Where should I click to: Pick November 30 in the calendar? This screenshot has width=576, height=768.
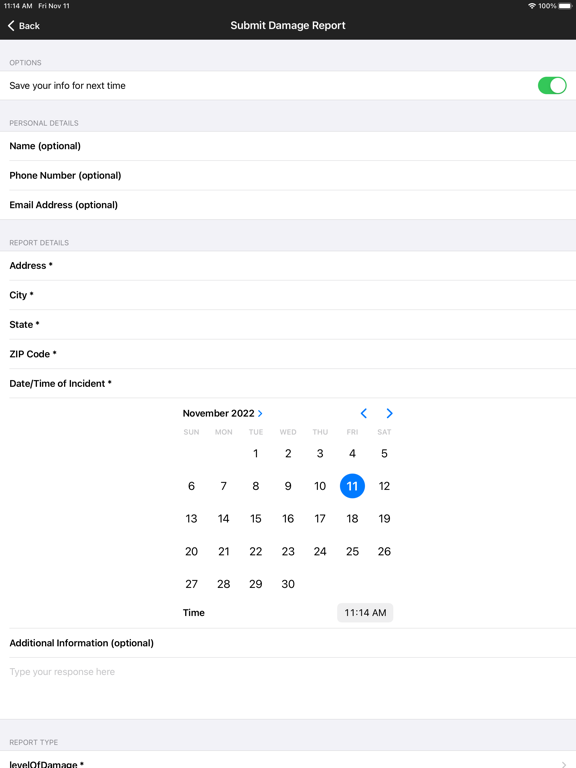click(288, 584)
